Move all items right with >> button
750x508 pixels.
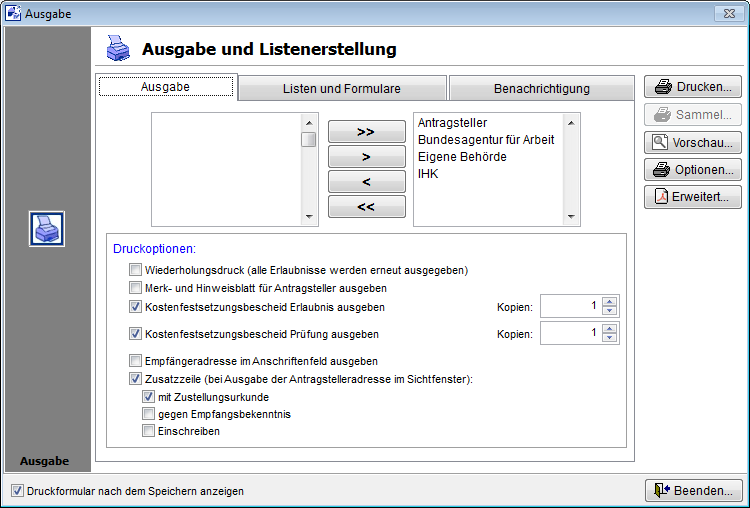click(366, 132)
